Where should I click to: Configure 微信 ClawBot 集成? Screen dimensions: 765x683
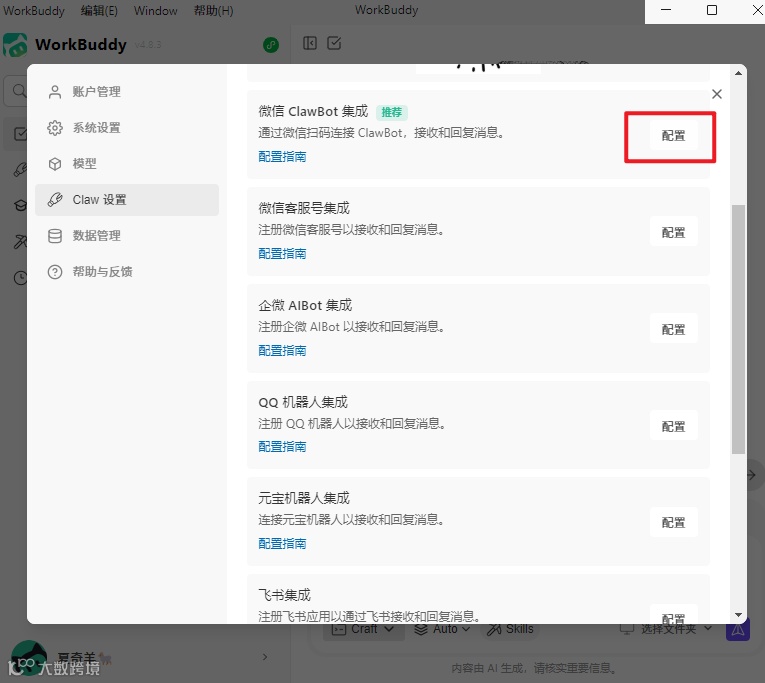click(673, 136)
